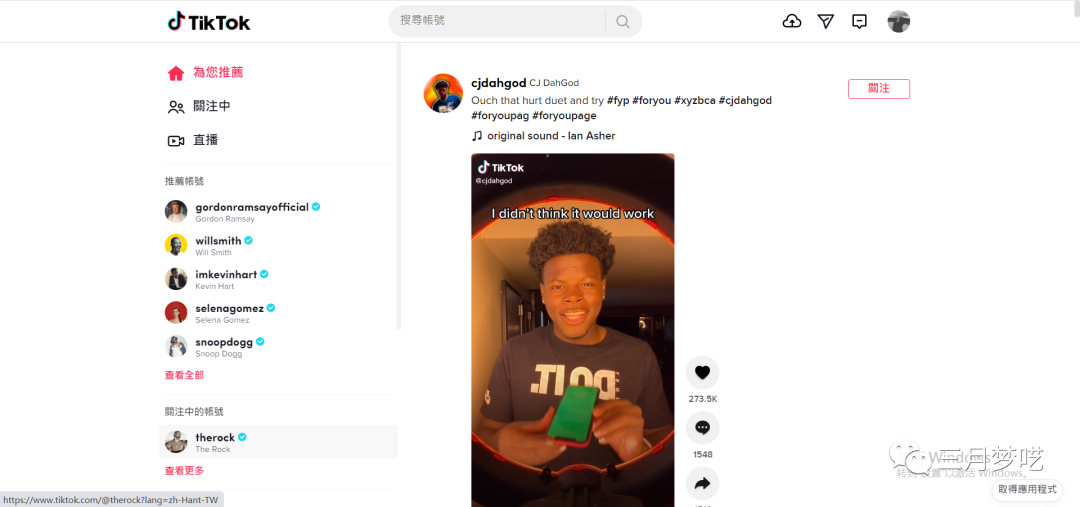Click the TikTok logo
The width and height of the screenshot is (1080, 507).
click(209, 21)
